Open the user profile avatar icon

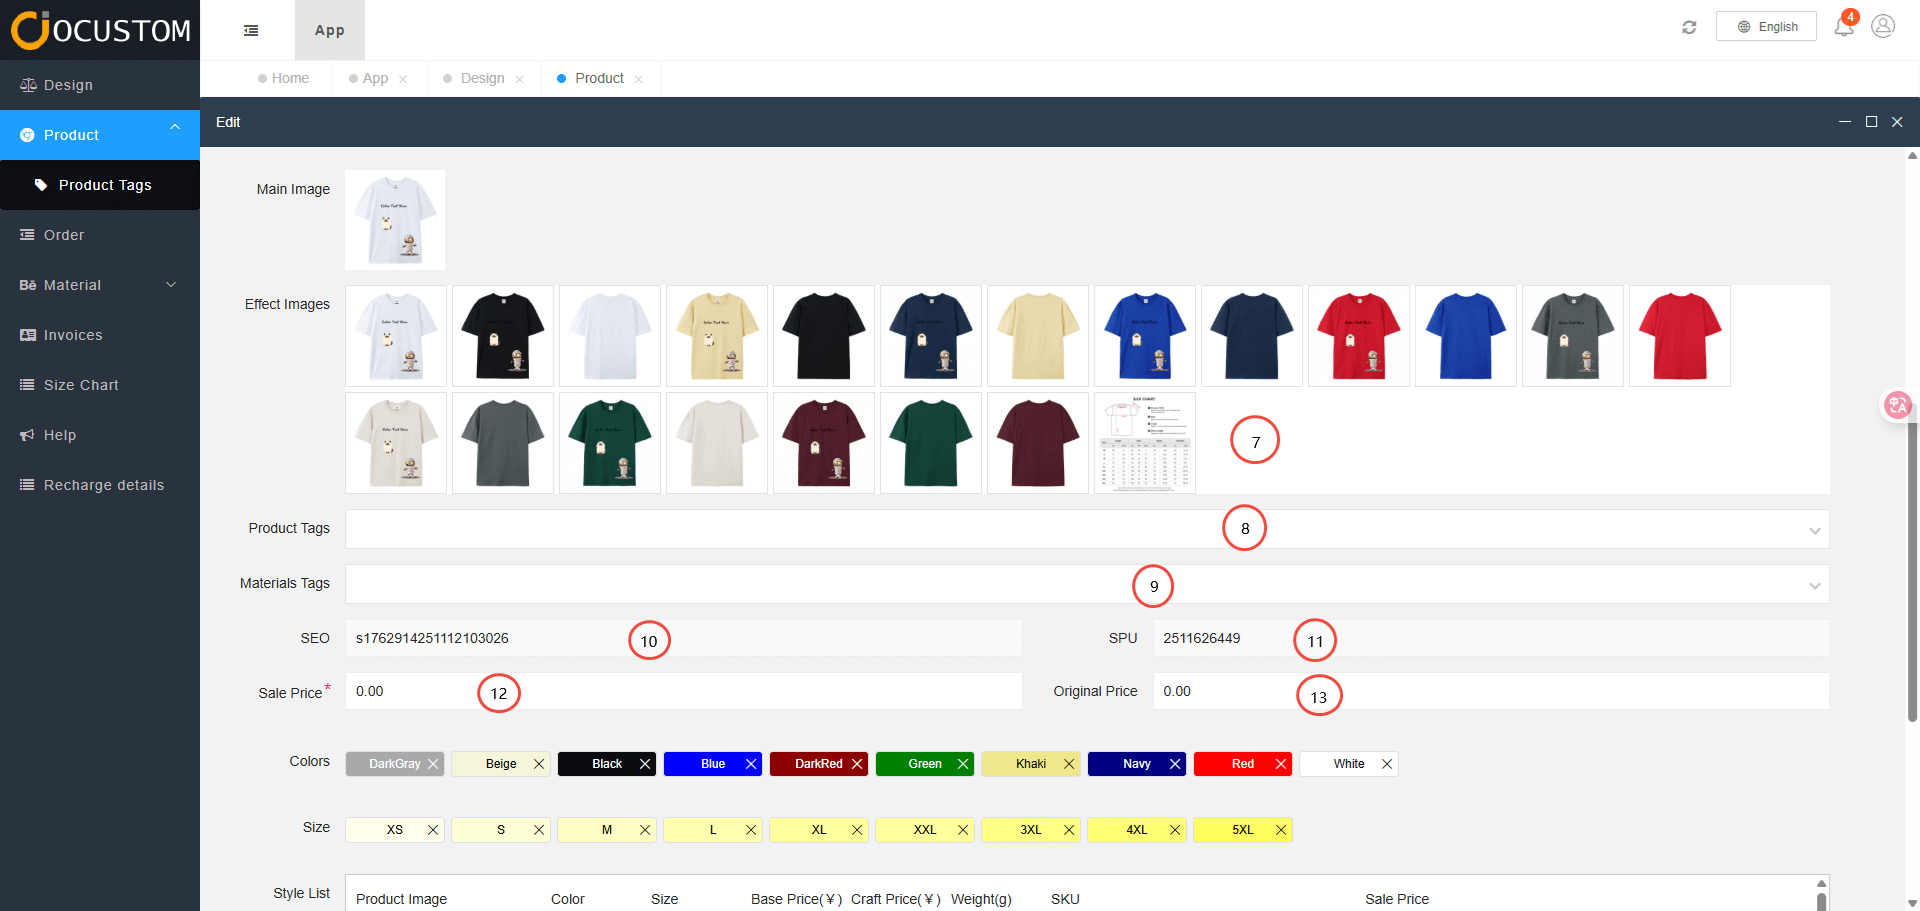tap(1883, 26)
